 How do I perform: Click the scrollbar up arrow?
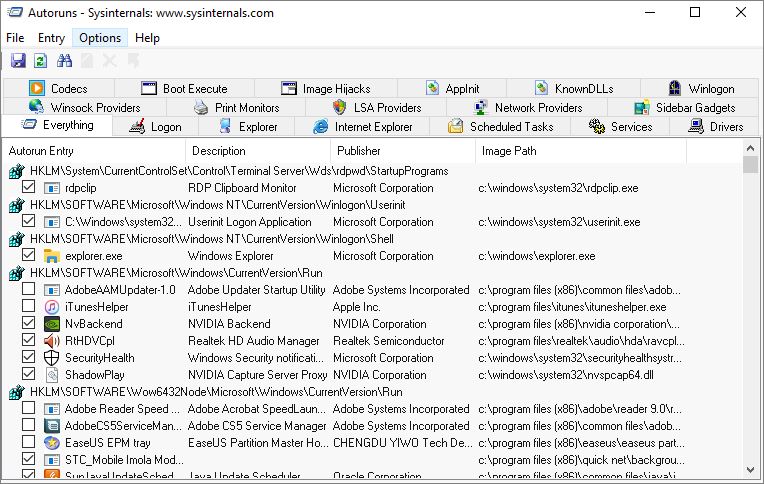[751, 147]
